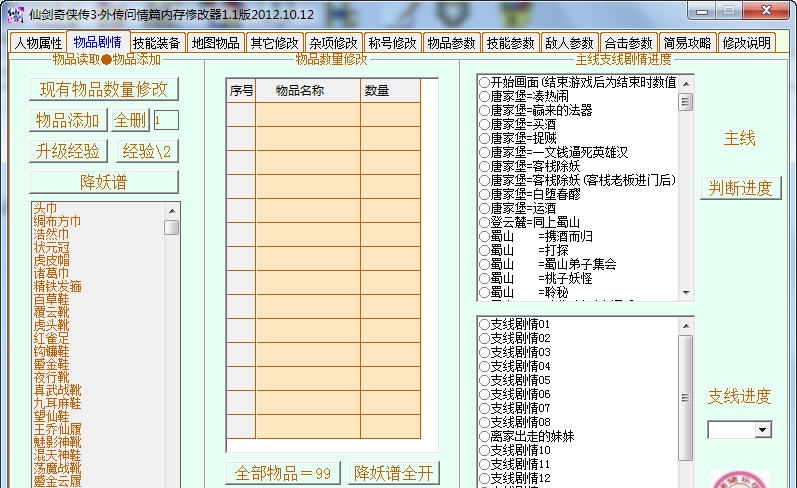The image size is (797, 488).
Task: Switch to 物品参数 tab
Action: (x=451, y=43)
